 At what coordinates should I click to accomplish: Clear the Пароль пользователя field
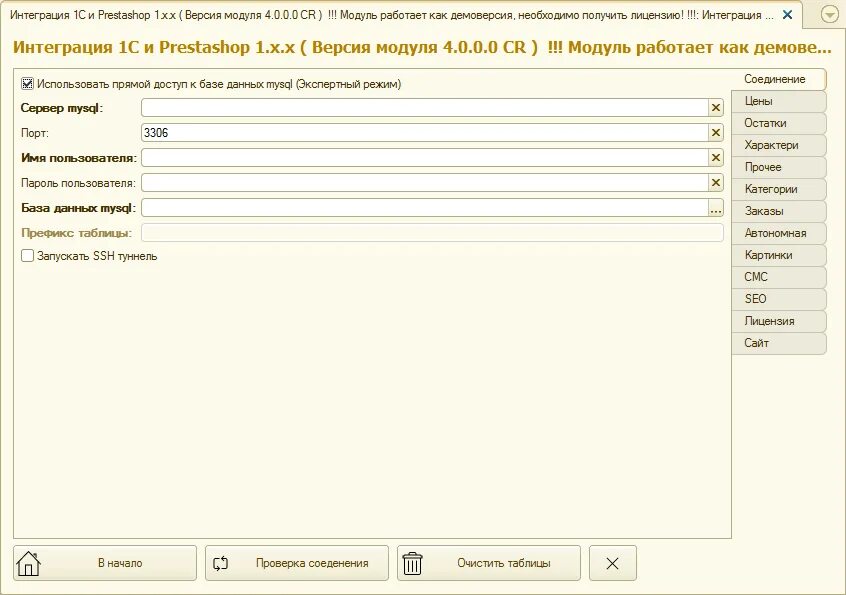pos(715,183)
